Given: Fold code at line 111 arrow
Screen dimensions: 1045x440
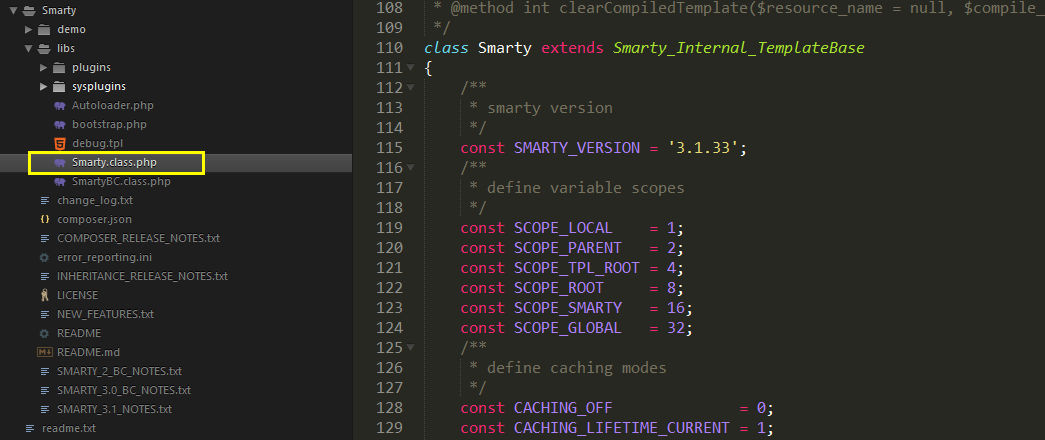Looking at the screenshot, I should click(411, 67).
